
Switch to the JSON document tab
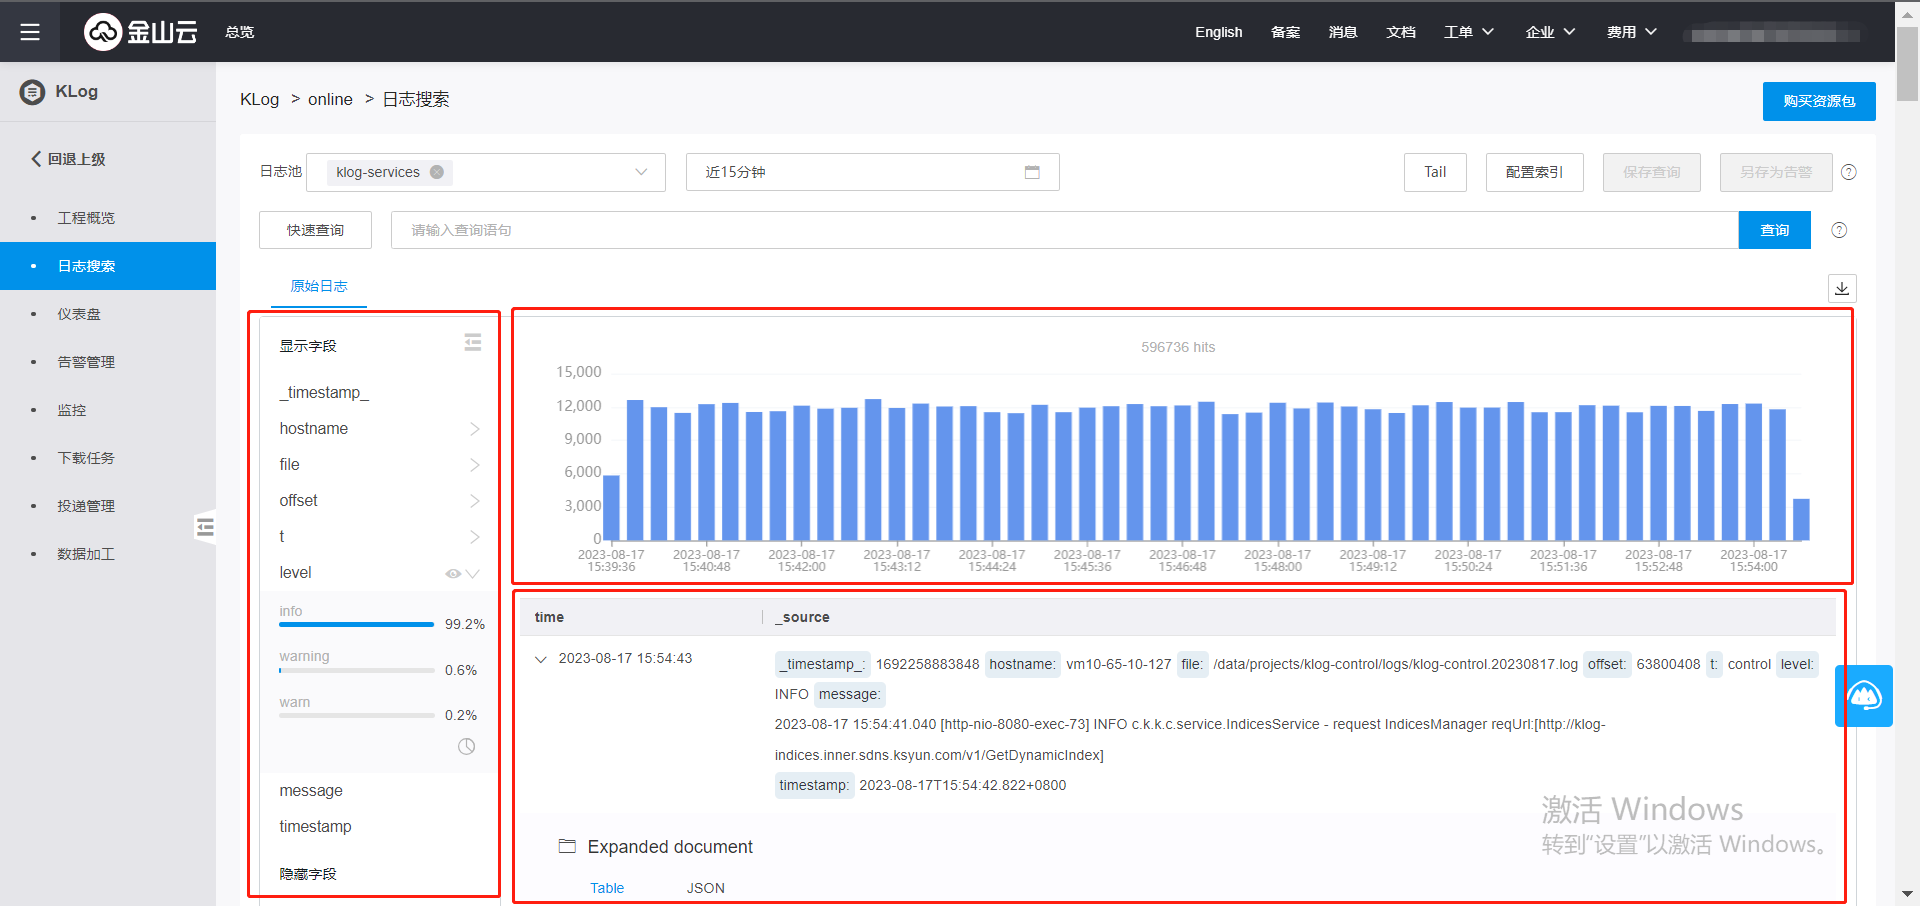click(x=705, y=888)
